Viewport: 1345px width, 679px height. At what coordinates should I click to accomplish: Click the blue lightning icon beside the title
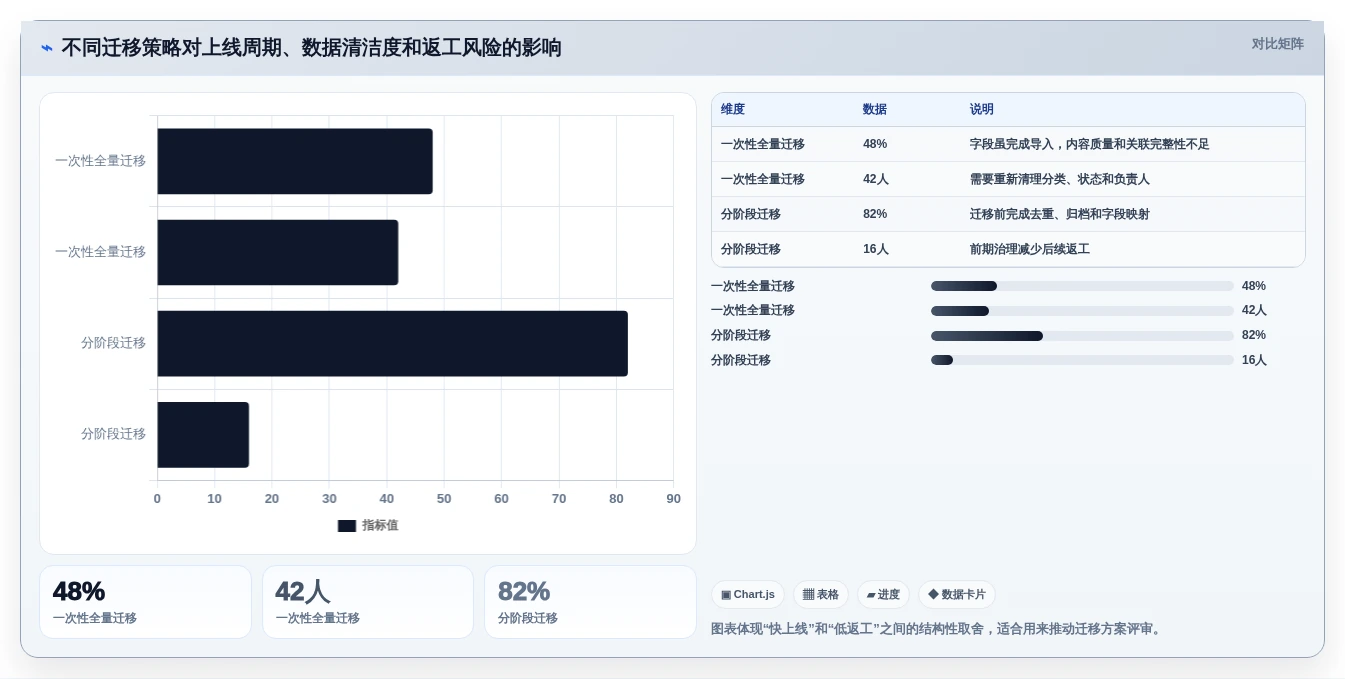point(46,48)
